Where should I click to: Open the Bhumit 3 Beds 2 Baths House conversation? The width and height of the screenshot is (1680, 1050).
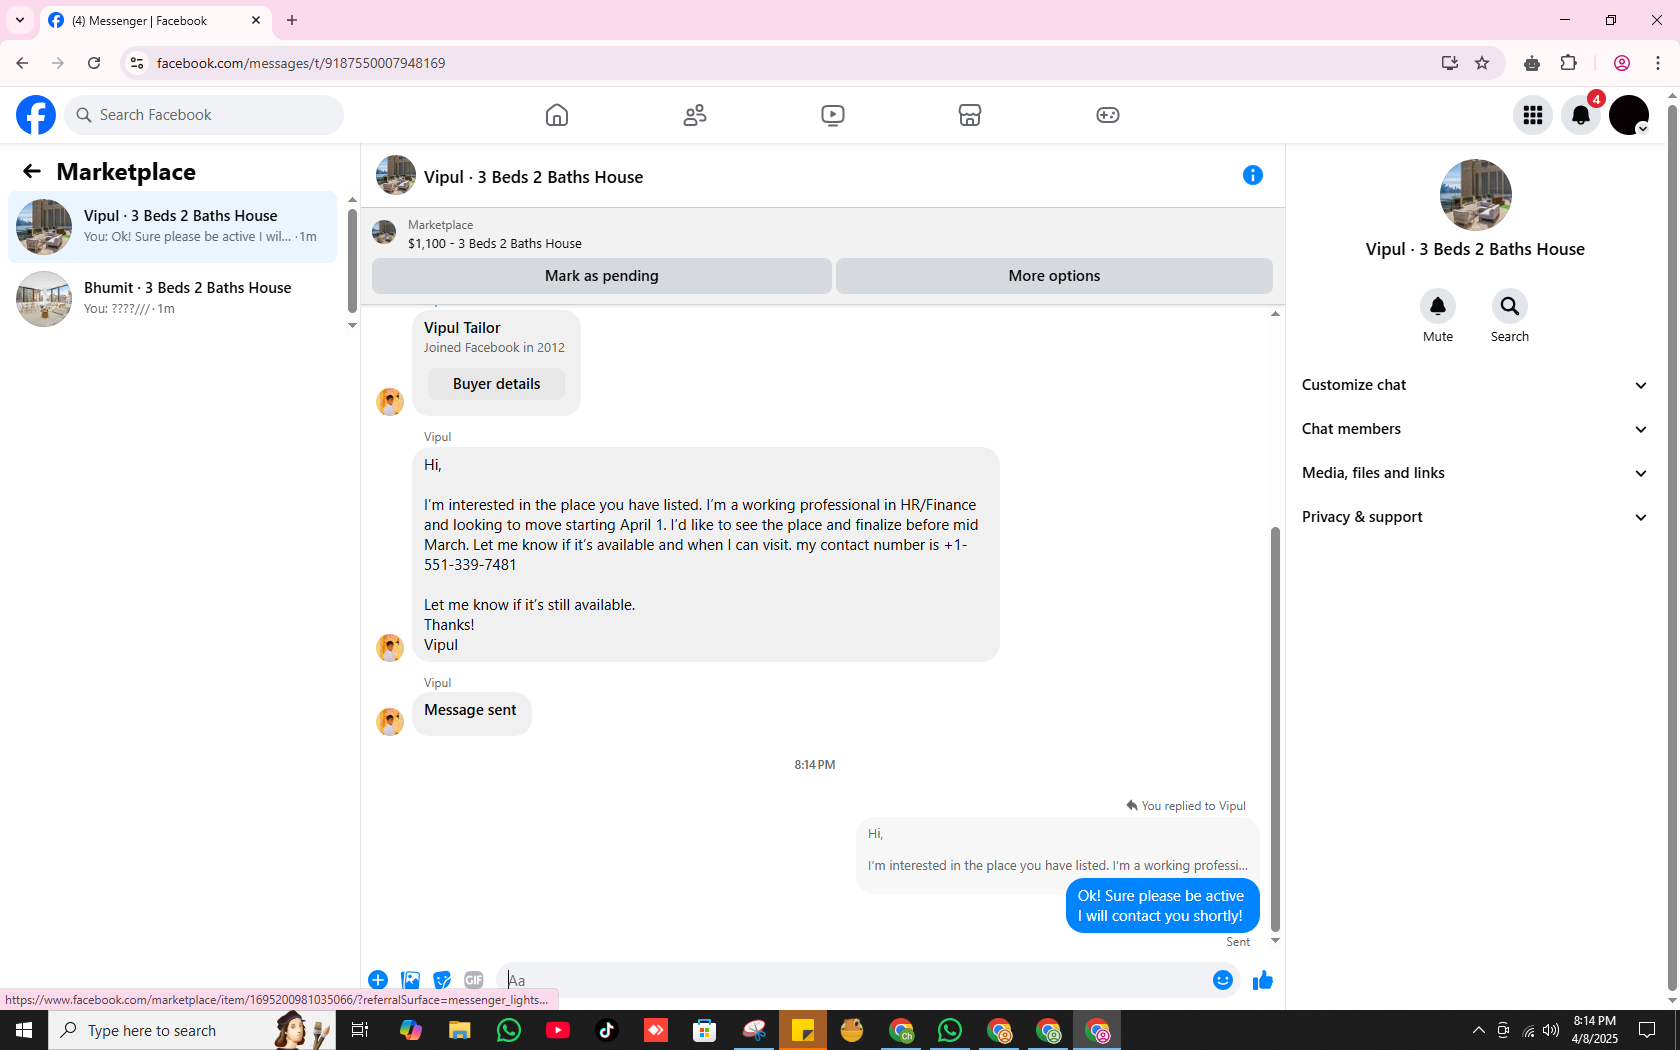tap(173, 299)
